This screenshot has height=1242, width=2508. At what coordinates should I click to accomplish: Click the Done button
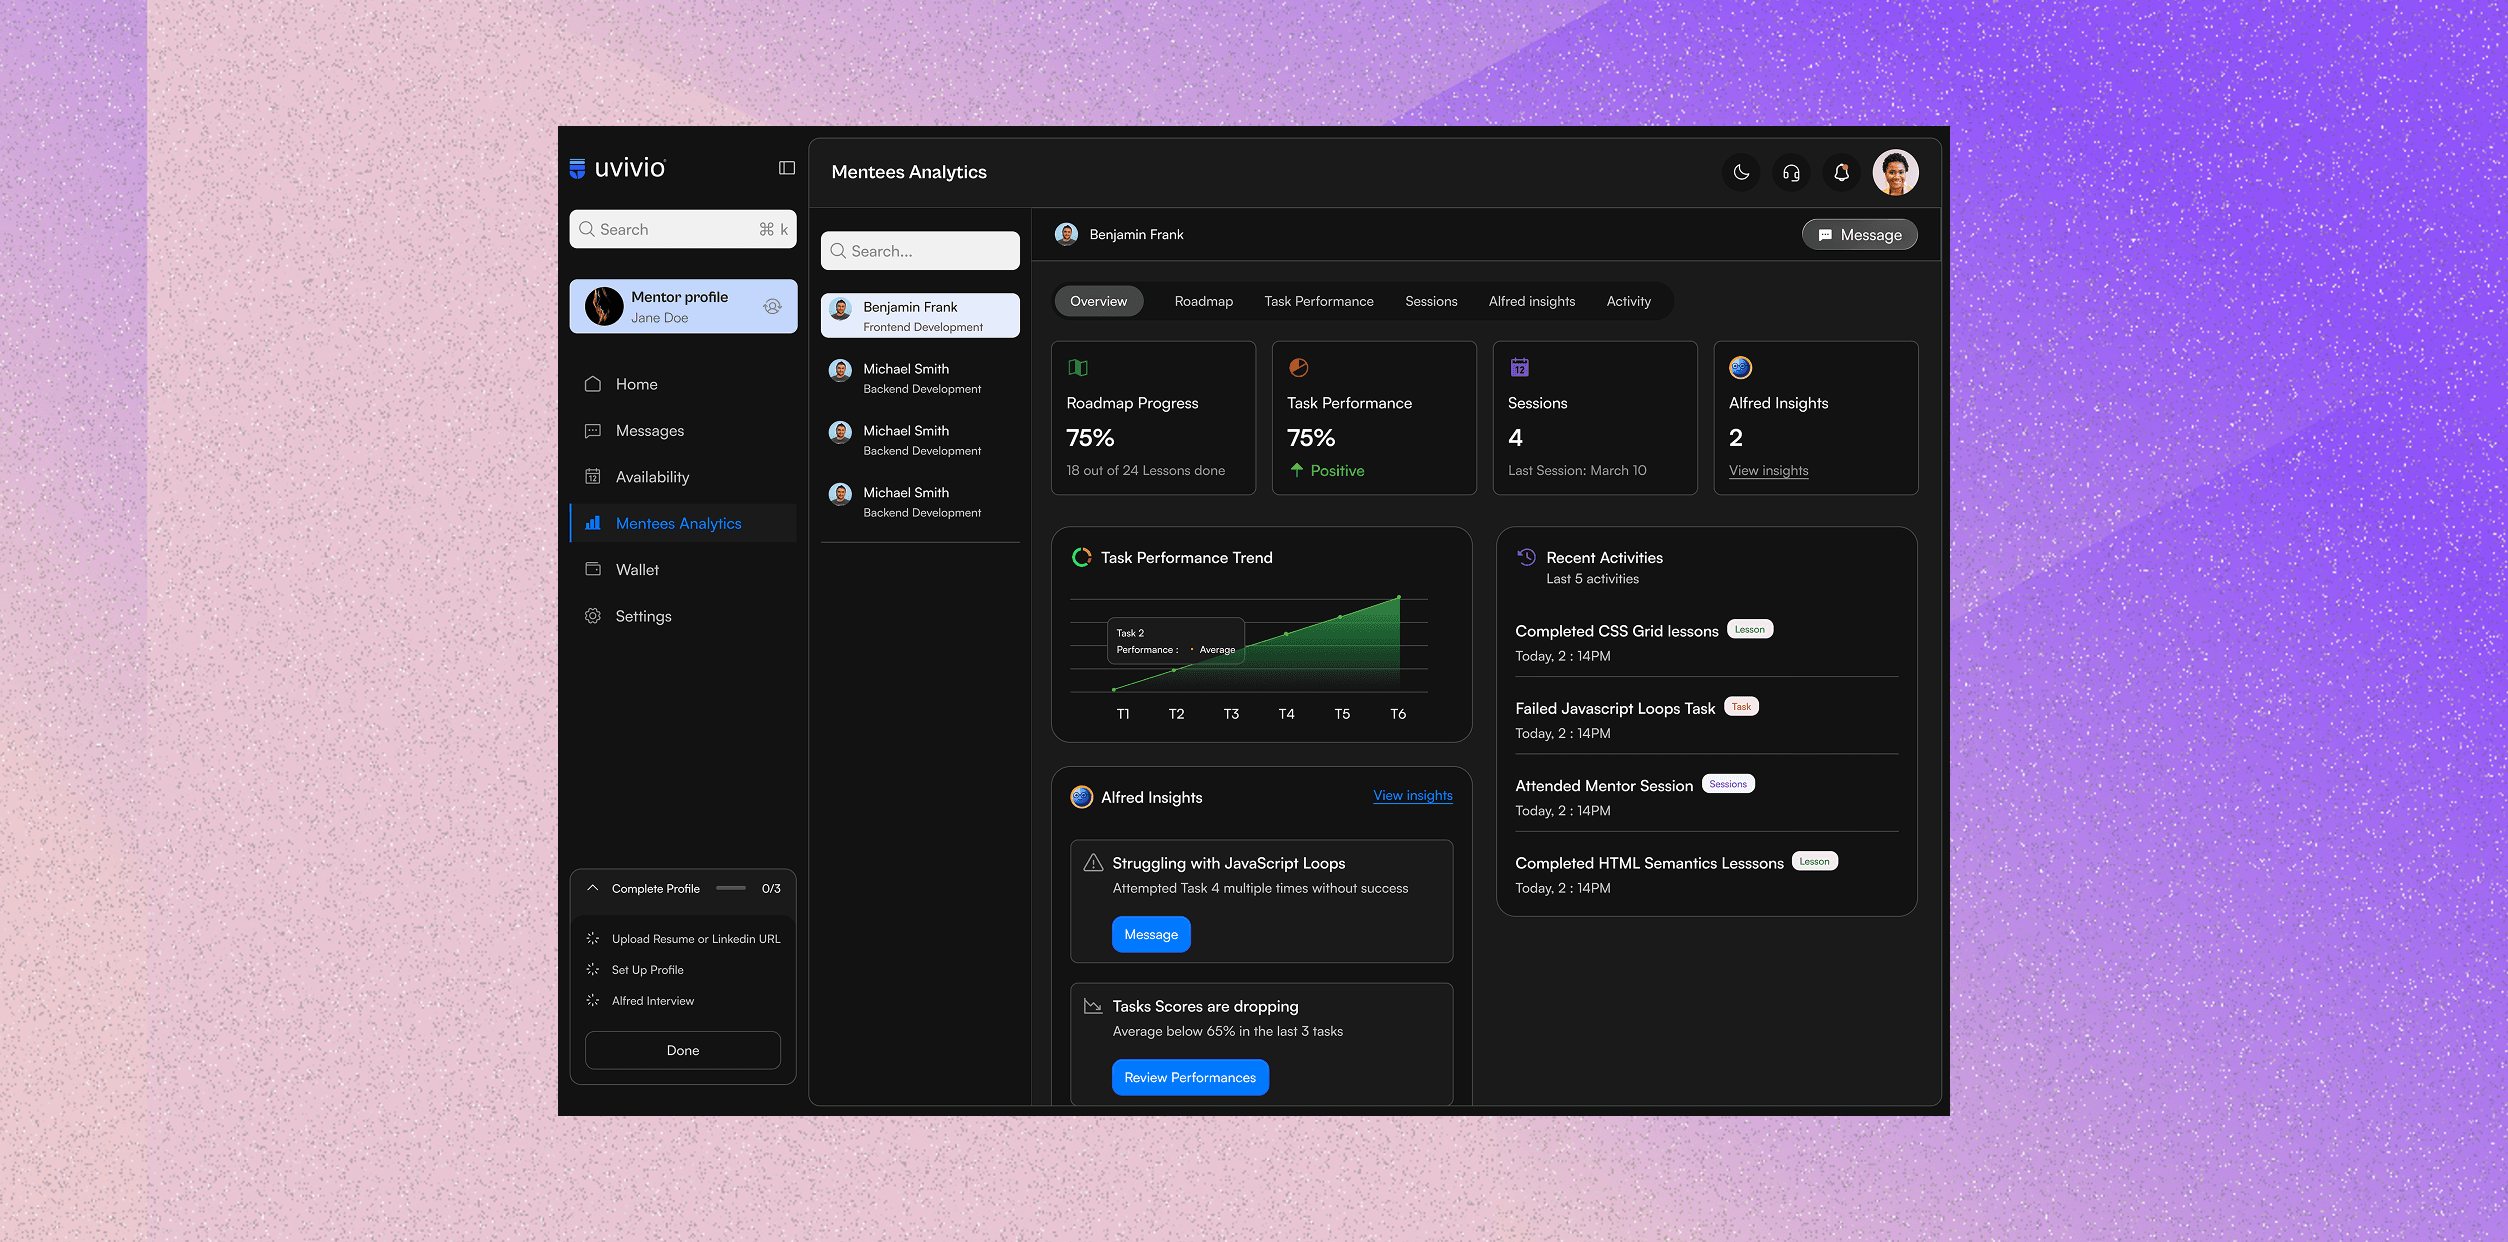[683, 1050]
